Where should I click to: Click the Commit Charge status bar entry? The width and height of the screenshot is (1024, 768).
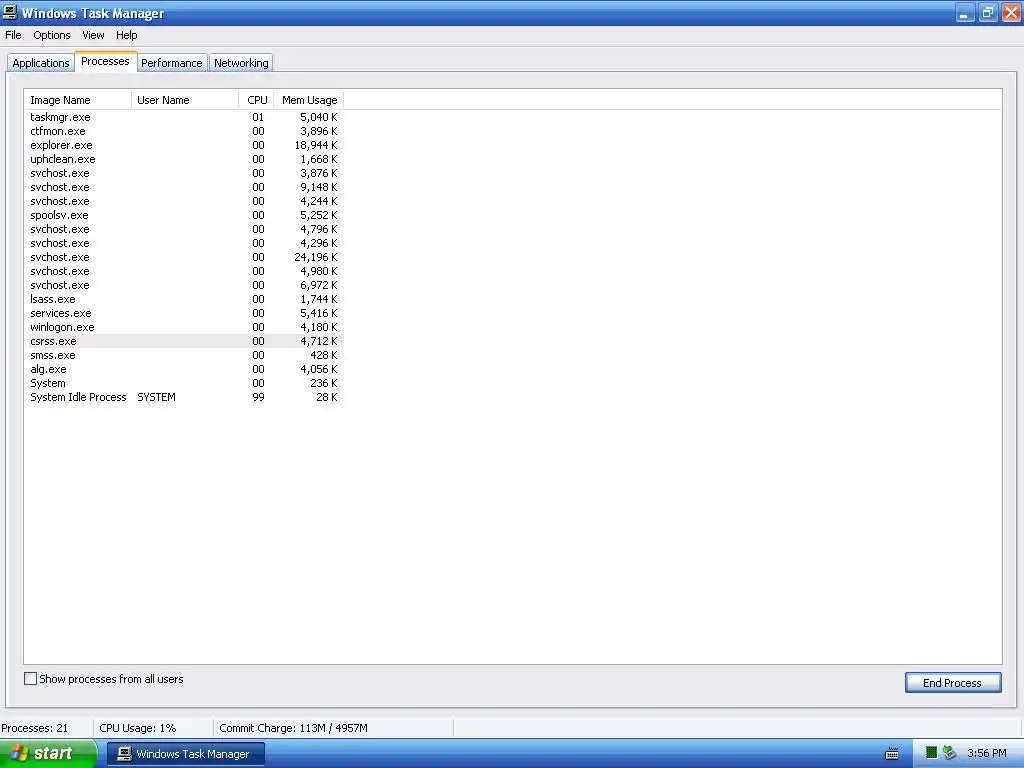coord(293,728)
